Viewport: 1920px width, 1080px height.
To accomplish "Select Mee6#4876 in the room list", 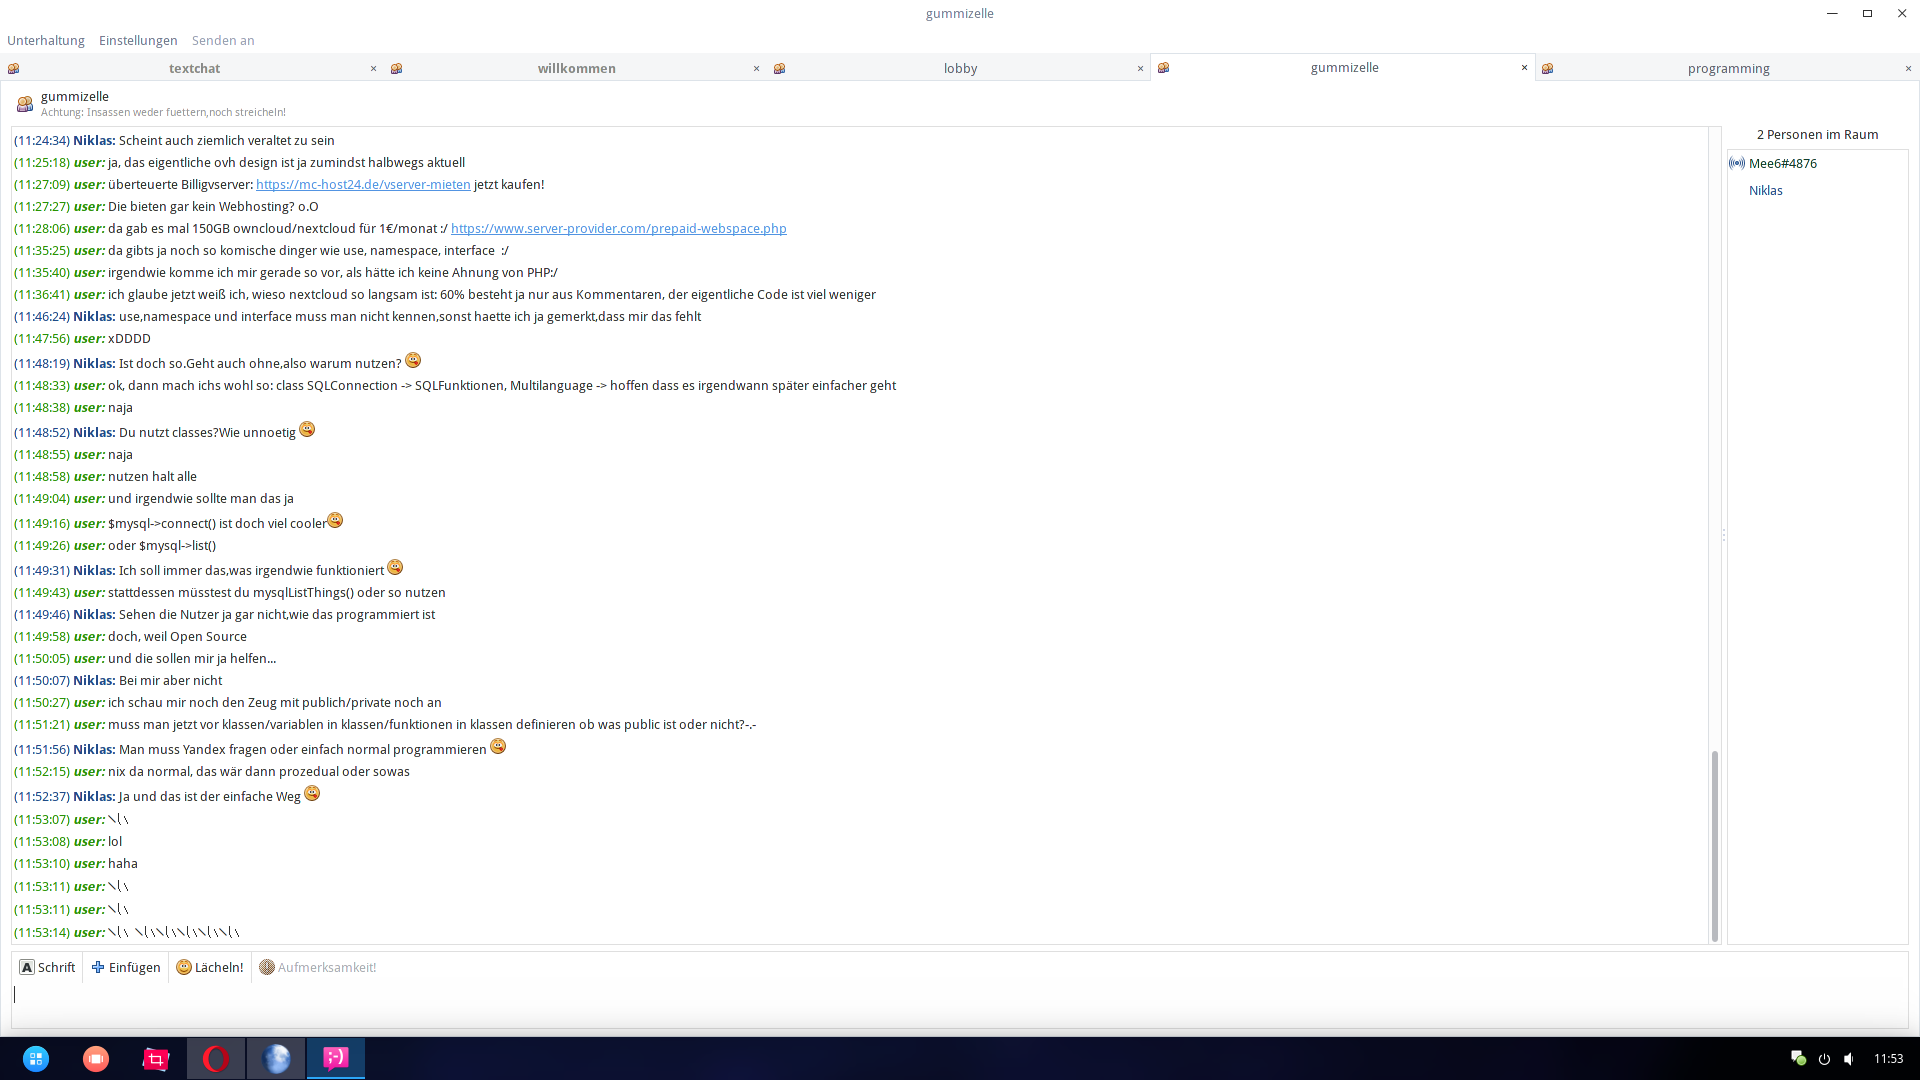I will pos(1782,163).
